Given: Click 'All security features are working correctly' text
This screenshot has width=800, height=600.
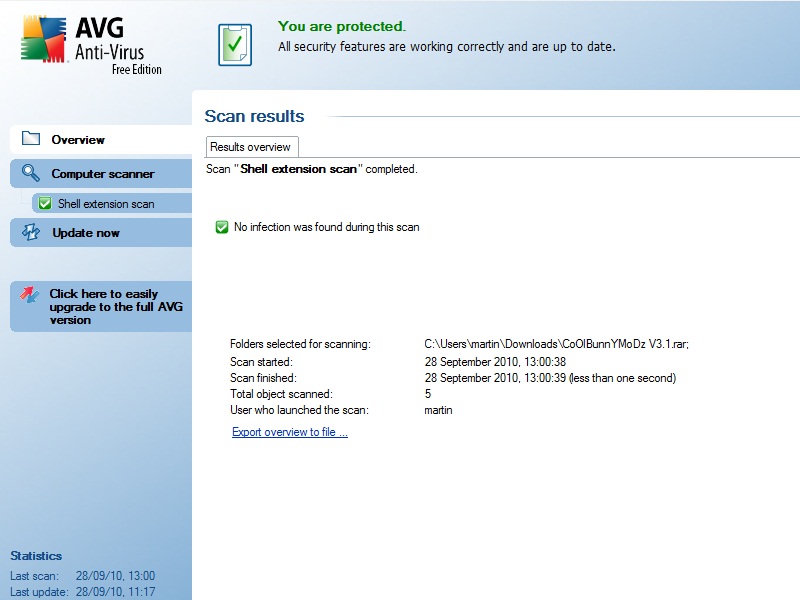Looking at the screenshot, I should coord(446,46).
